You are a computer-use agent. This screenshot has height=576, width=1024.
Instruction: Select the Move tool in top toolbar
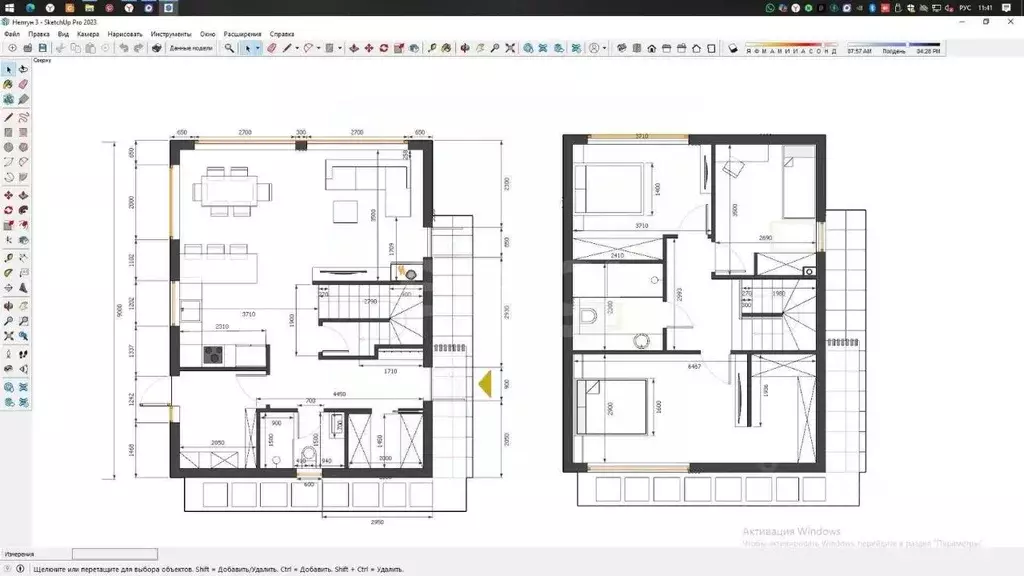click(368, 48)
